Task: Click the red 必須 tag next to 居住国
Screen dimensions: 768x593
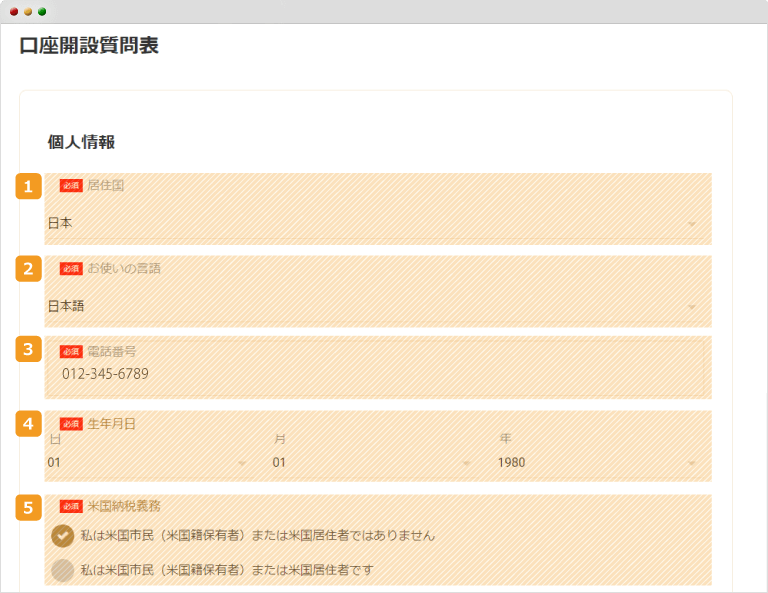Action: pos(71,186)
